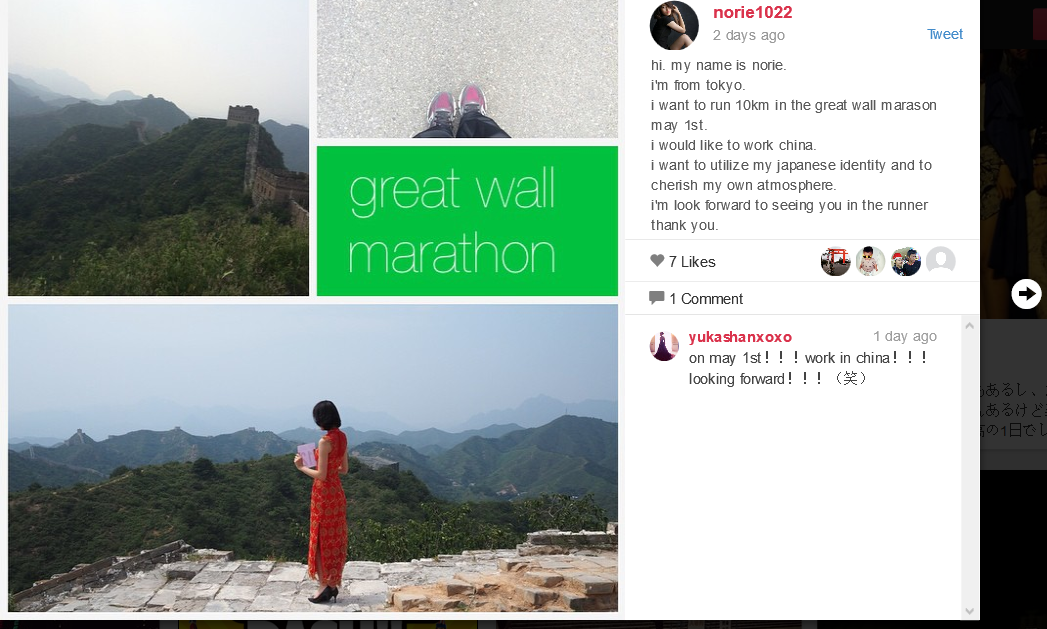Click the 7 Likes label
The height and width of the screenshot is (629, 1047).
pyautogui.click(x=692, y=262)
